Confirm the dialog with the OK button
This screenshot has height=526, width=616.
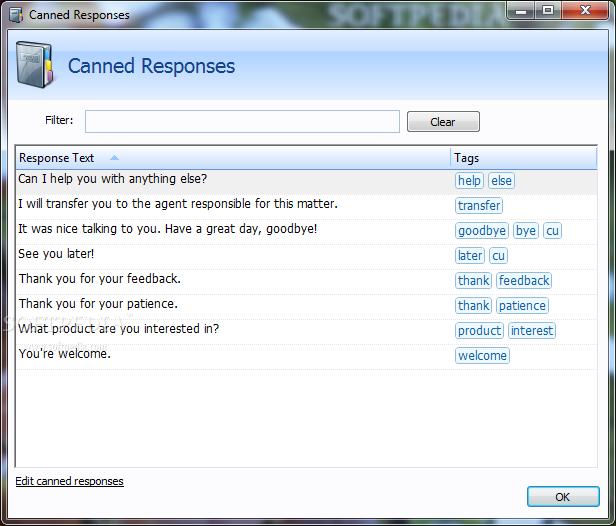pos(563,497)
